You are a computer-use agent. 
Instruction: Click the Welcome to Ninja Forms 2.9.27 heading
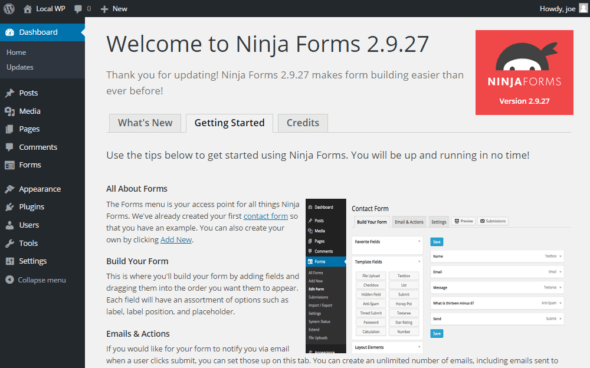coord(268,44)
